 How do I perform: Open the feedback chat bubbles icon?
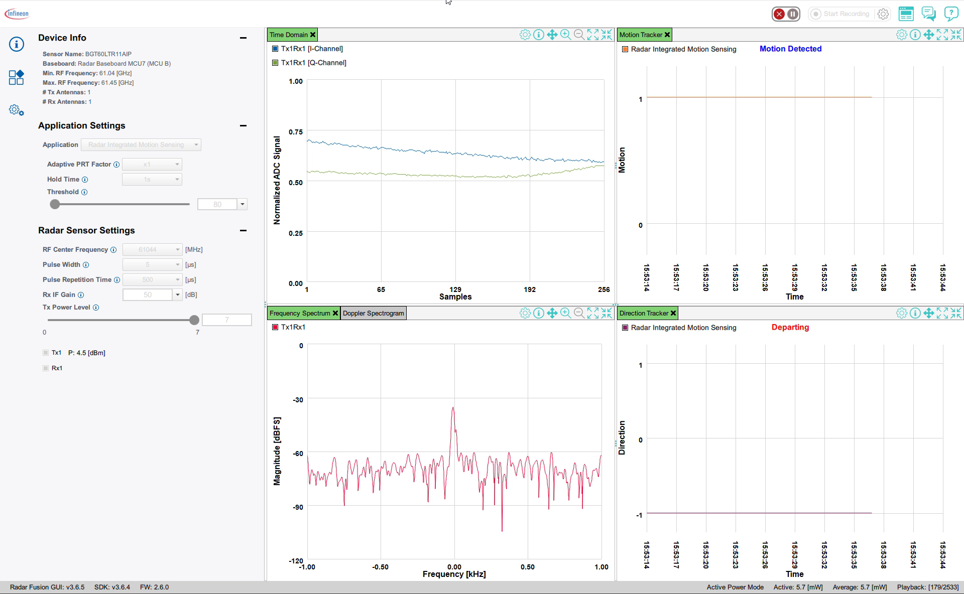point(928,14)
